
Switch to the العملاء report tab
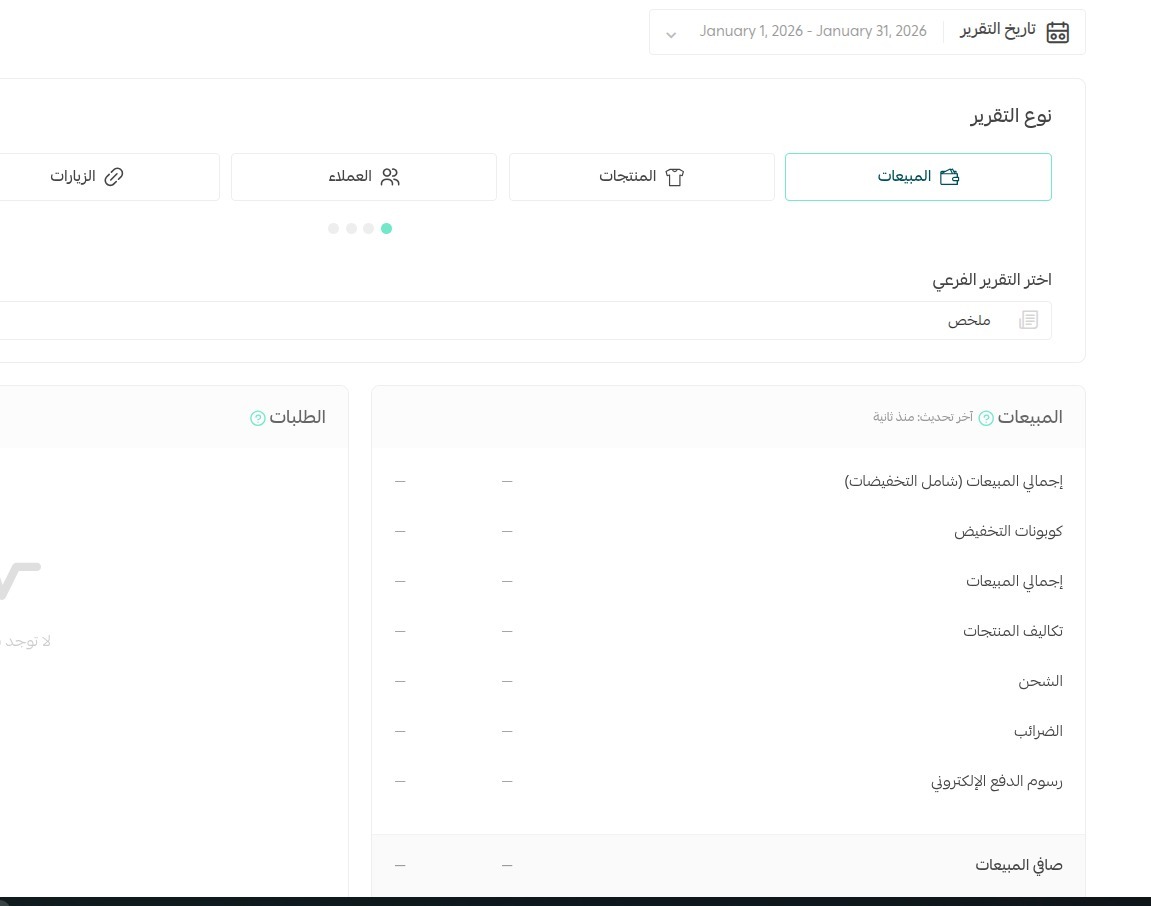[x=364, y=176]
